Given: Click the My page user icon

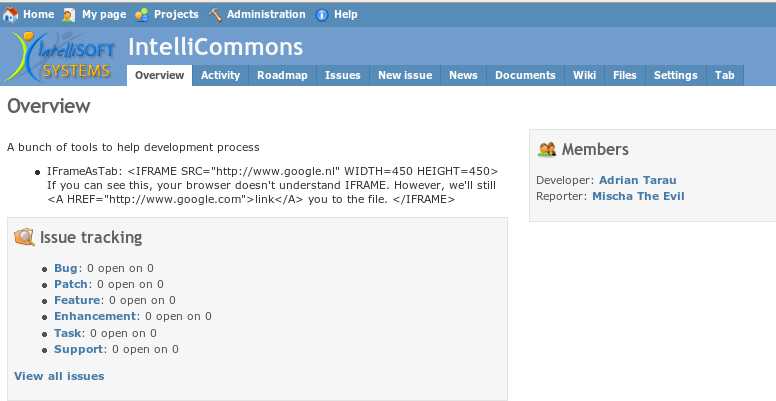Looking at the screenshot, I should 69,15.
